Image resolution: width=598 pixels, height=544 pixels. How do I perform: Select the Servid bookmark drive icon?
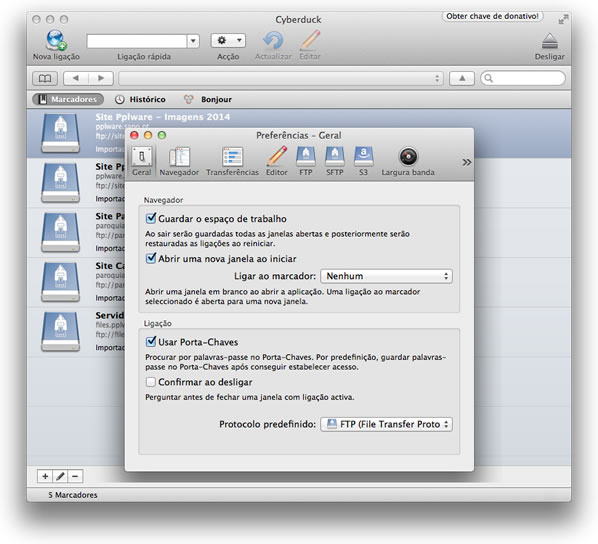click(x=60, y=332)
